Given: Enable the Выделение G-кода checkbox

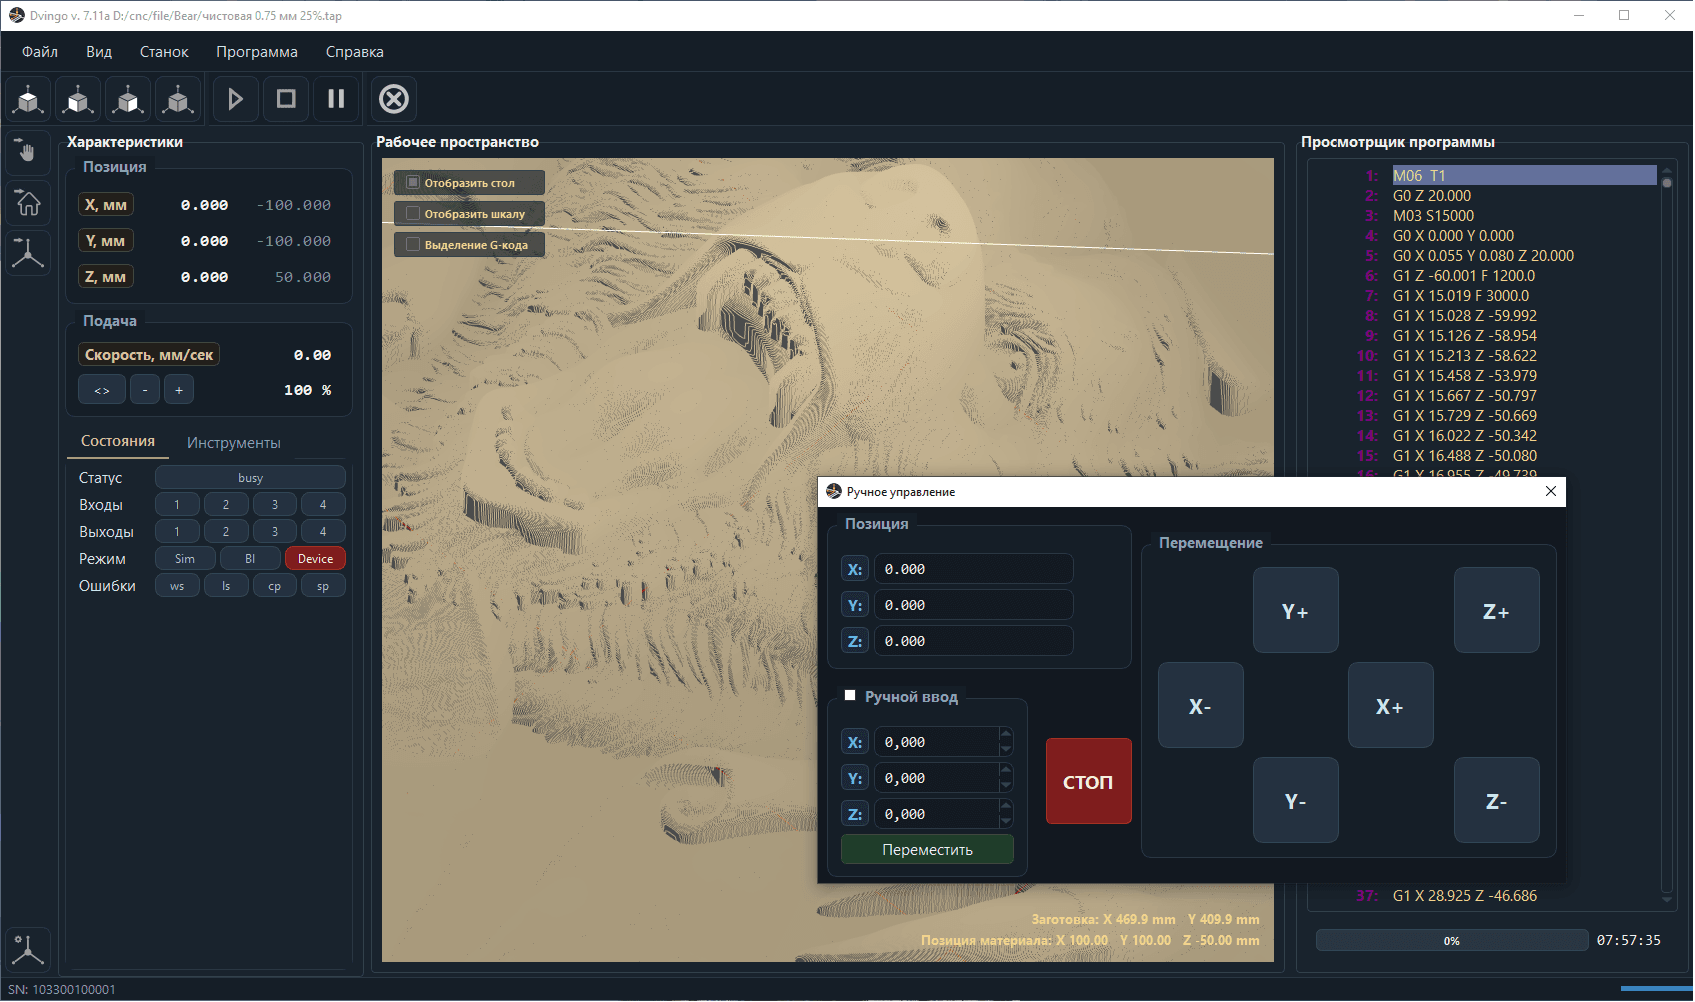Looking at the screenshot, I should point(413,245).
